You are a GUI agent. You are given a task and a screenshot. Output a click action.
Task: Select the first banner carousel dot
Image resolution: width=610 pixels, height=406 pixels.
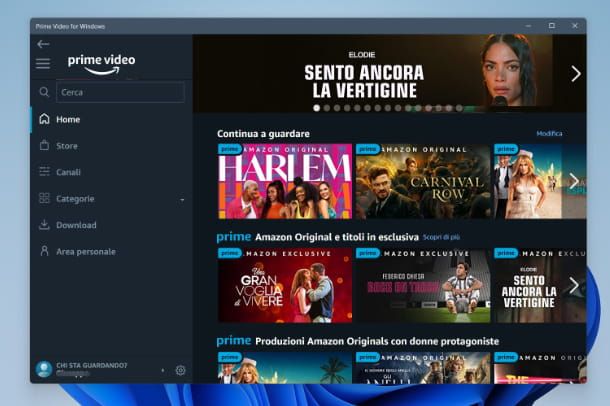317,108
